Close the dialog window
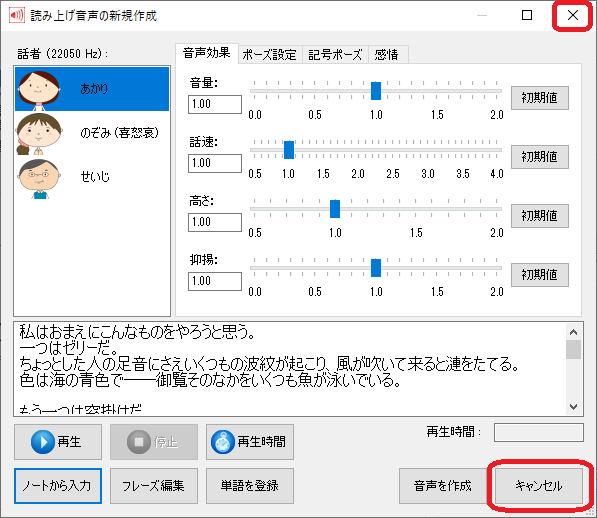The width and height of the screenshot is (597, 518). [573, 15]
